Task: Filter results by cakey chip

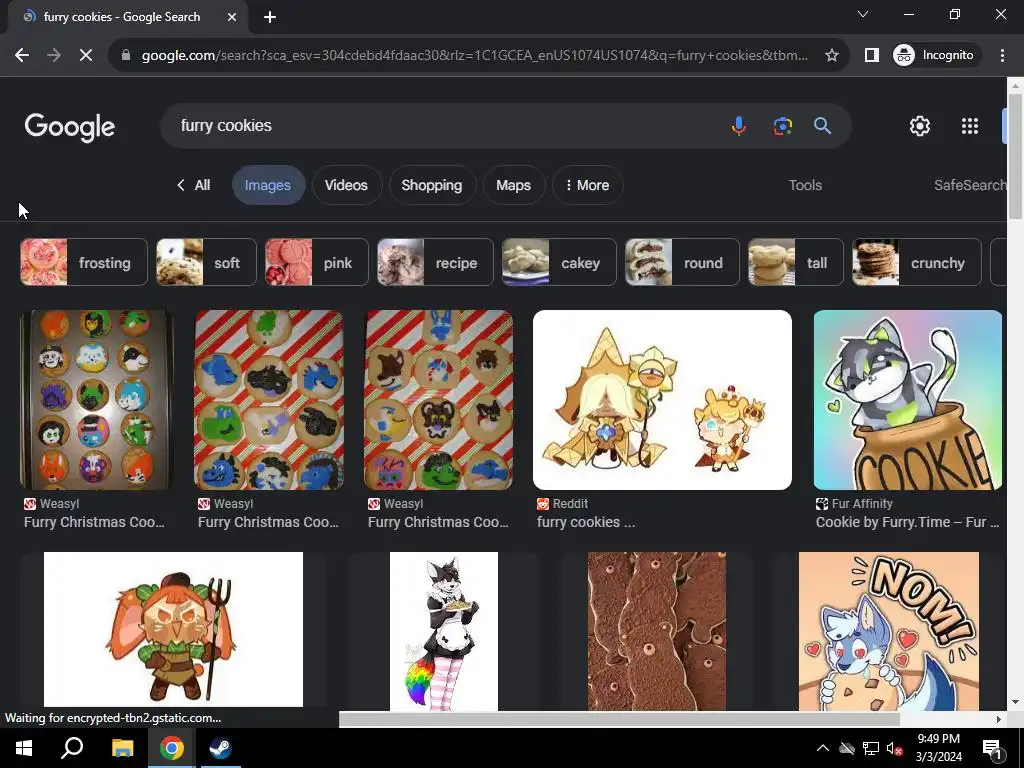Action: click(559, 263)
